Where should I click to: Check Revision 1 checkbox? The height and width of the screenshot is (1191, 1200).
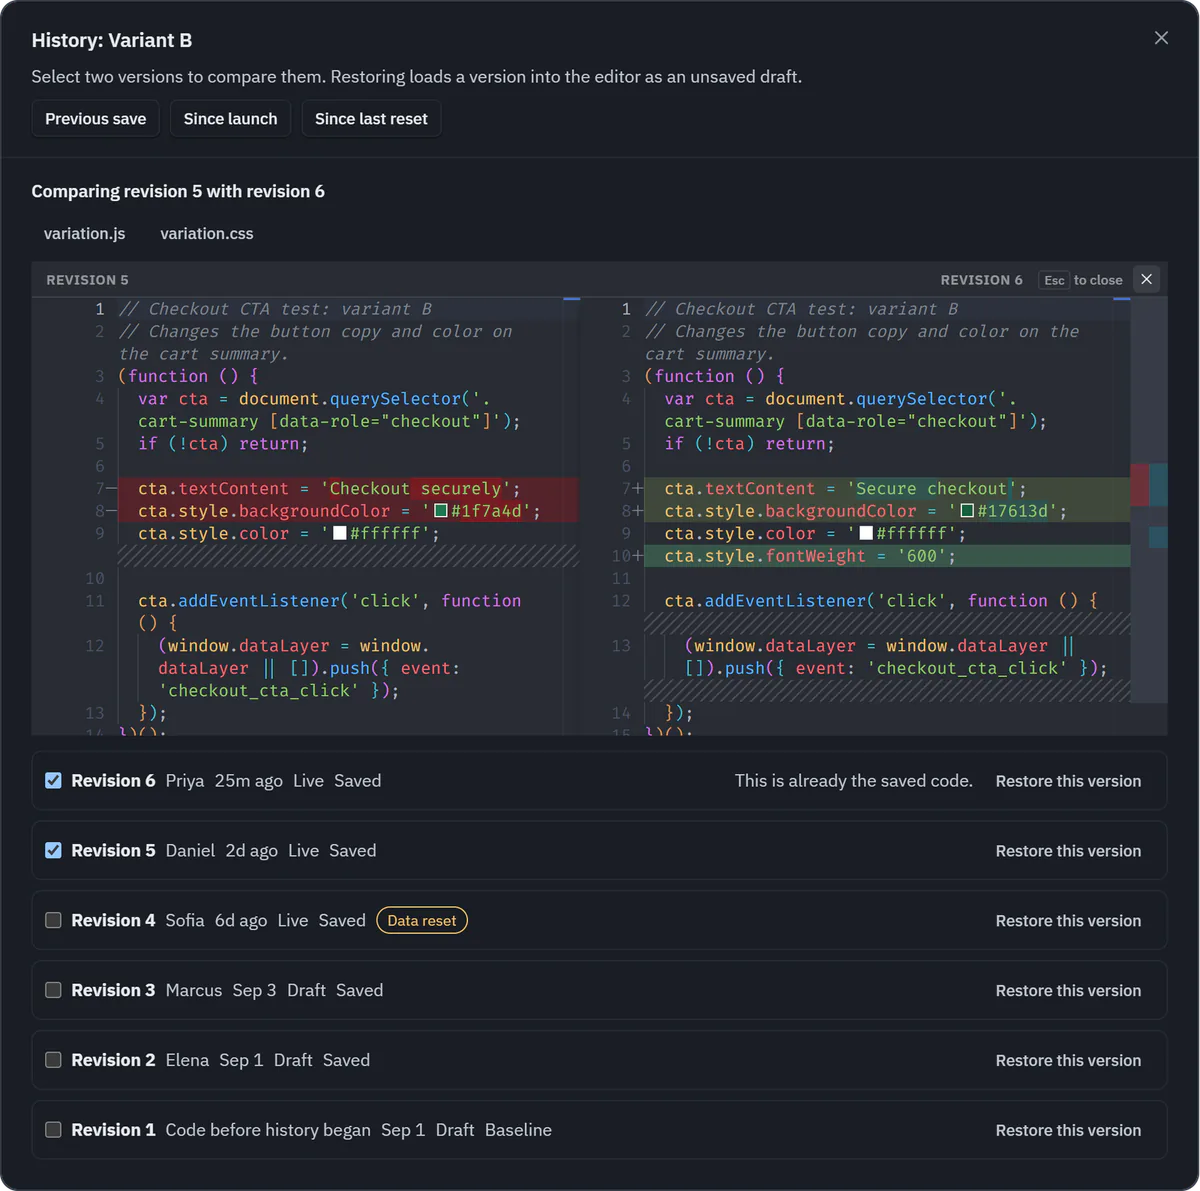click(x=53, y=1130)
